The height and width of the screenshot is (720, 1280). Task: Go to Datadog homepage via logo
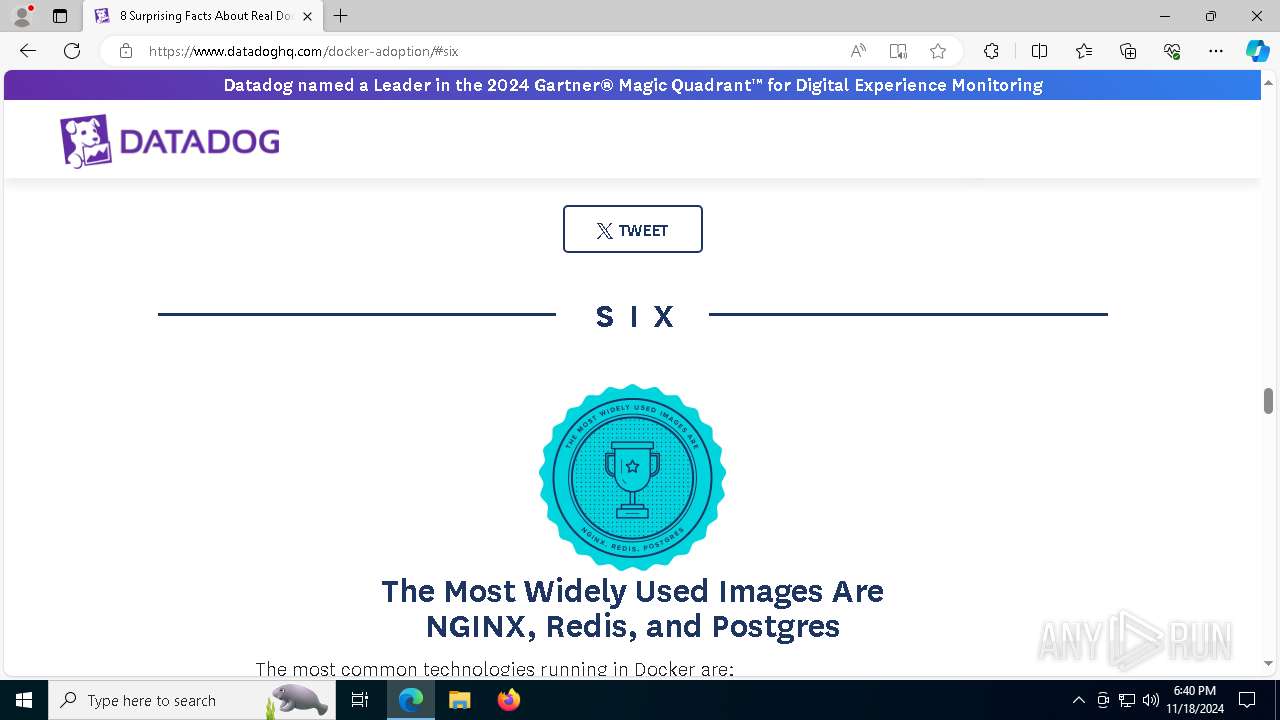[x=169, y=141]
